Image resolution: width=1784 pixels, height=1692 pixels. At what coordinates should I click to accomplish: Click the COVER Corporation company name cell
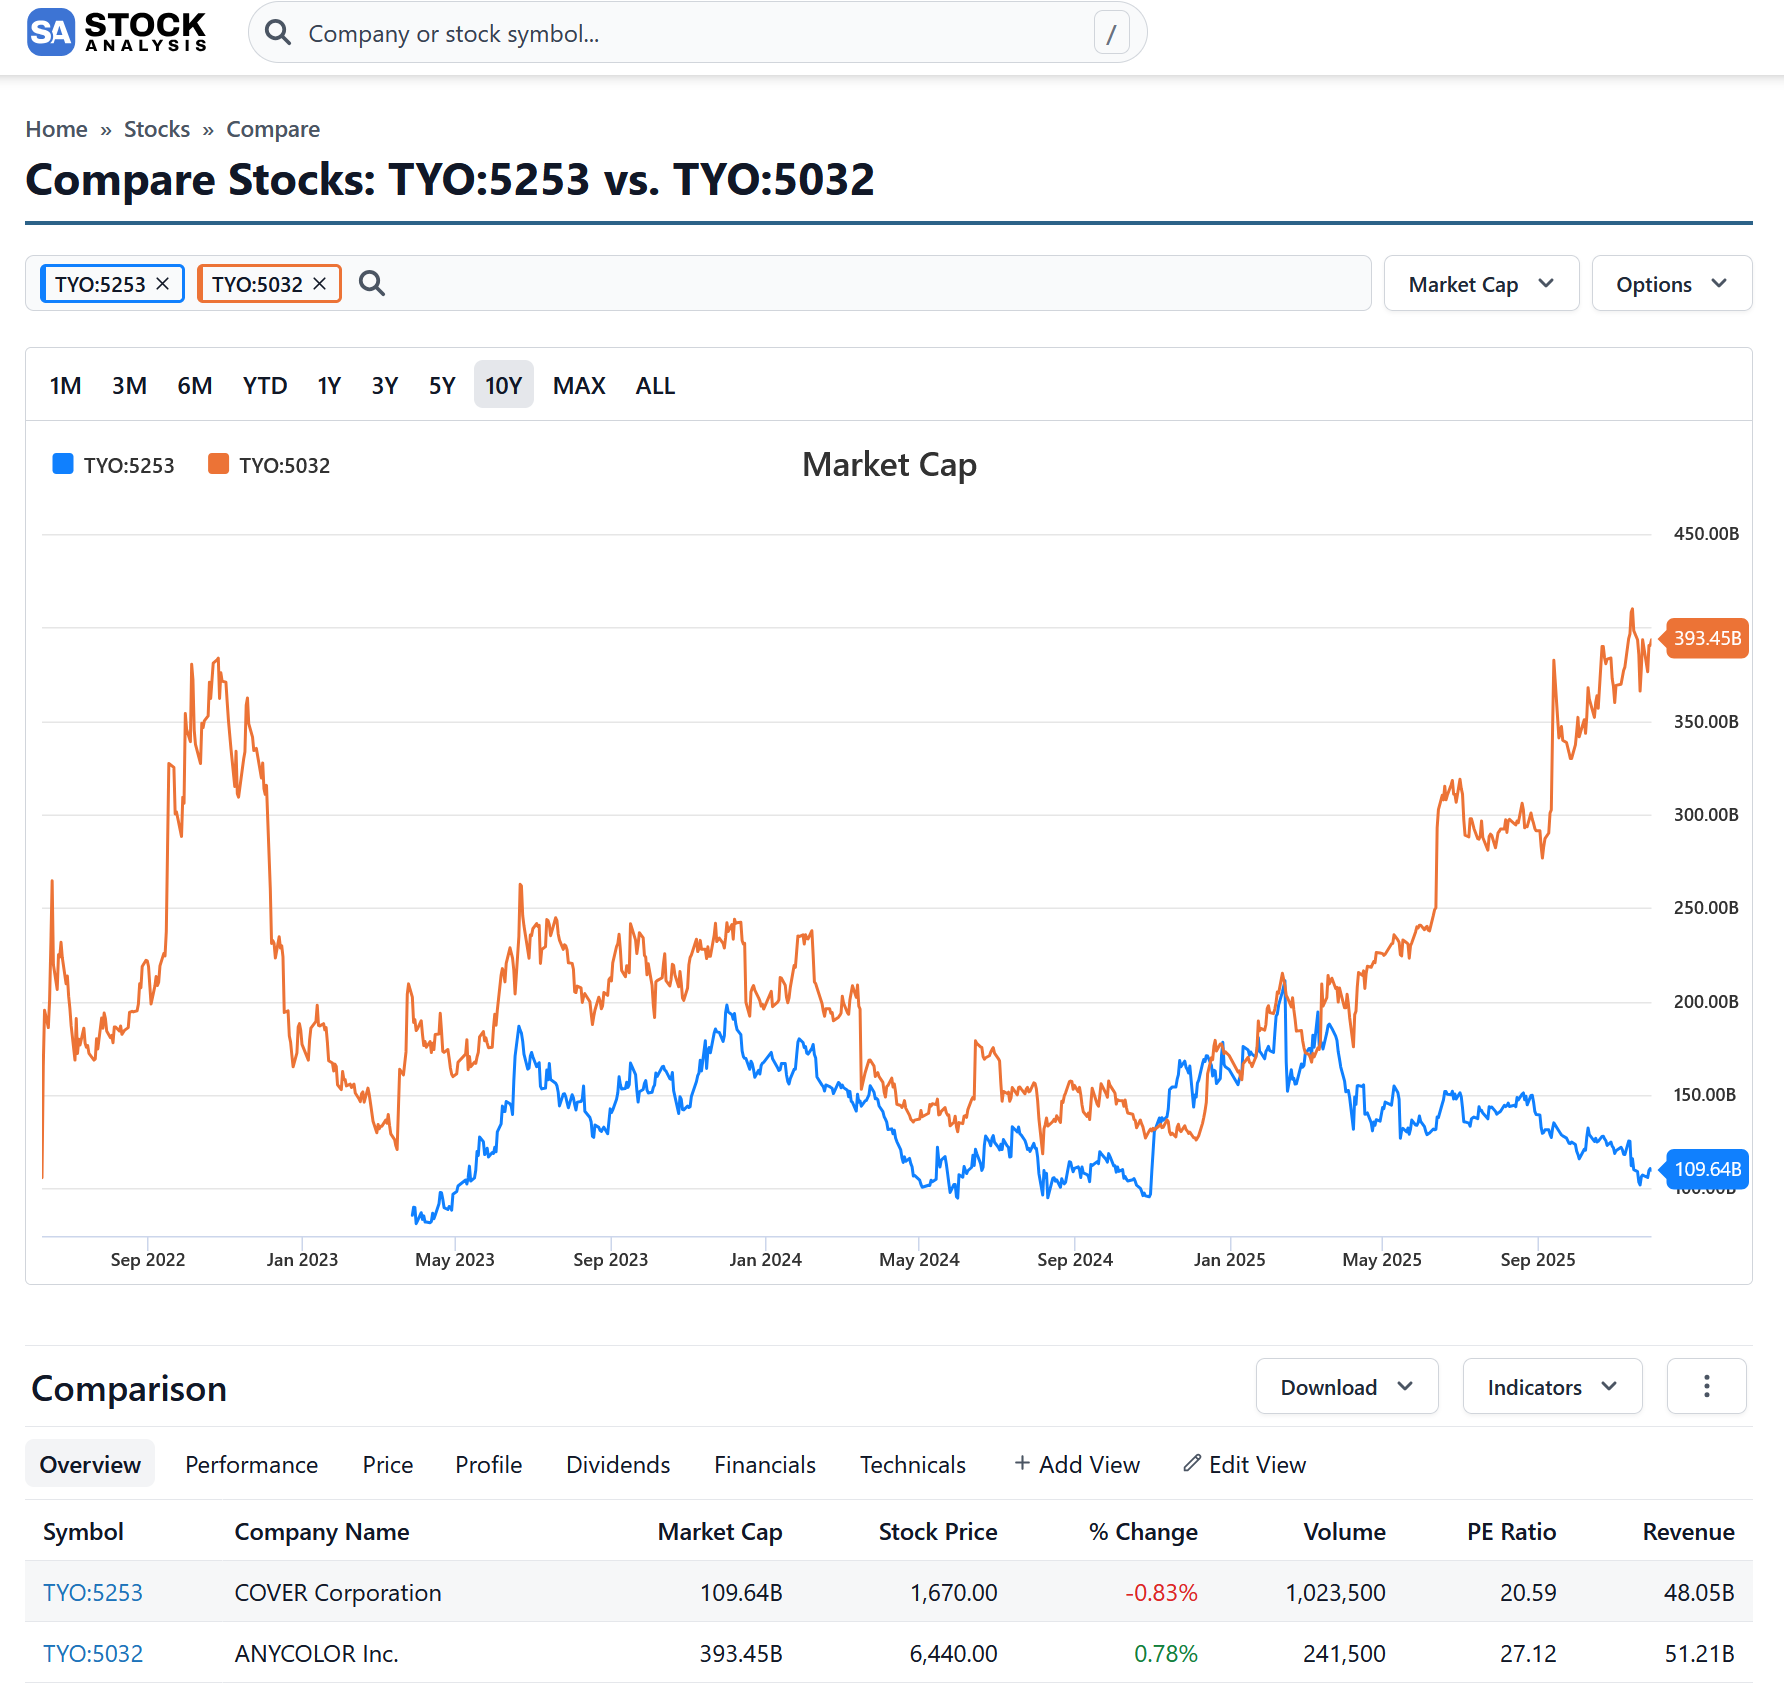click(x=338, y=1592)
